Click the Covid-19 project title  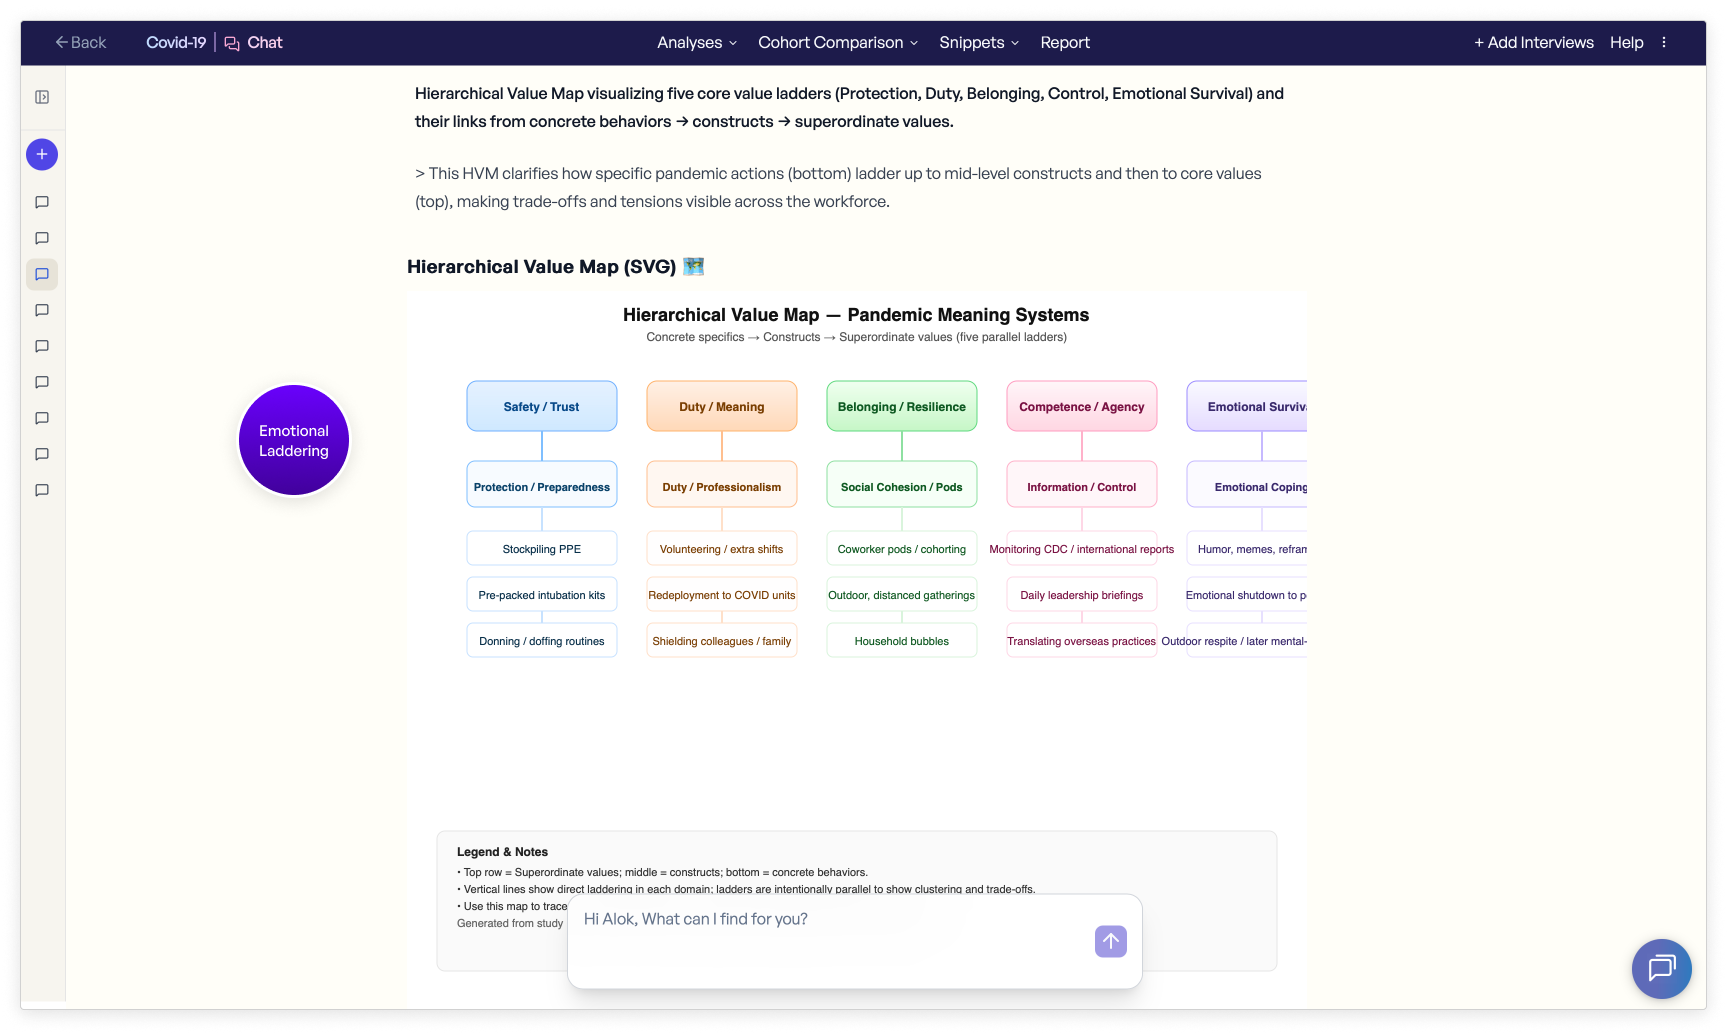pos(176,43)
